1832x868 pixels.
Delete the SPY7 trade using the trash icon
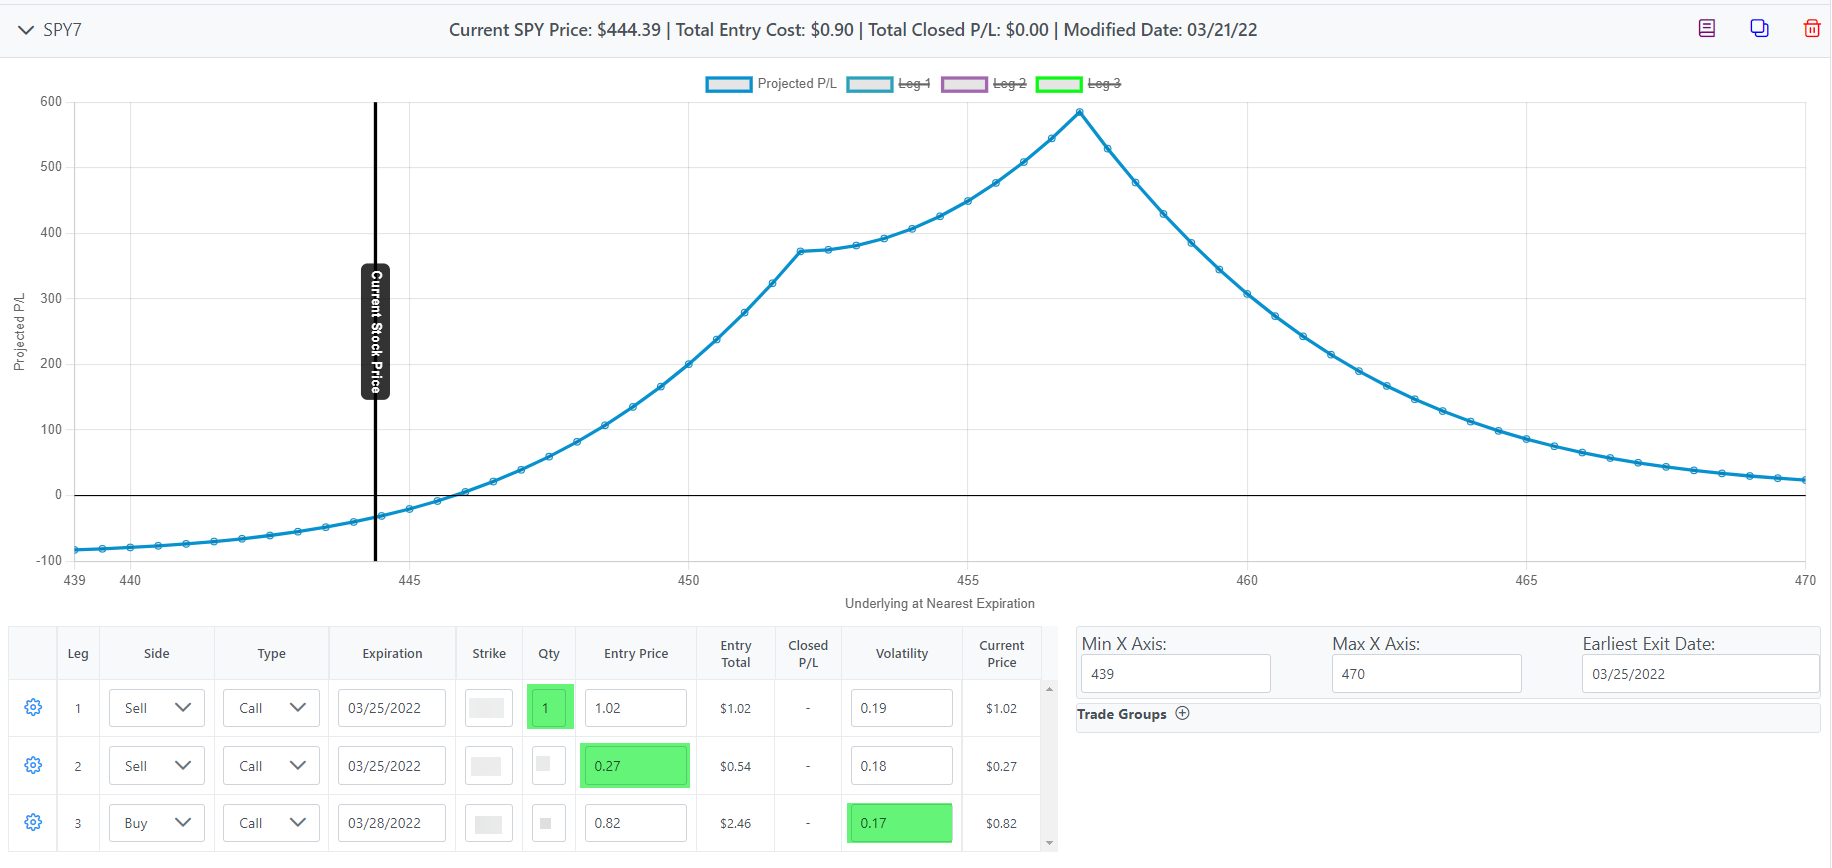click(1811, 29)
